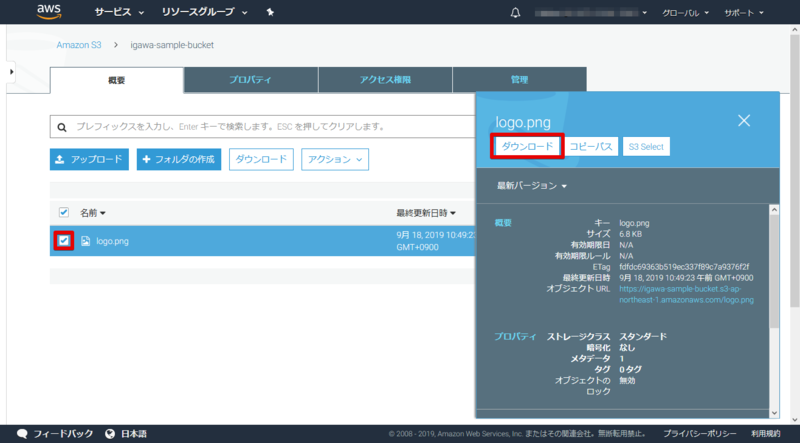The width and height of the screenshot is (800, 443).
Task: Click the 概要 section link in panel
Action: 503,223
